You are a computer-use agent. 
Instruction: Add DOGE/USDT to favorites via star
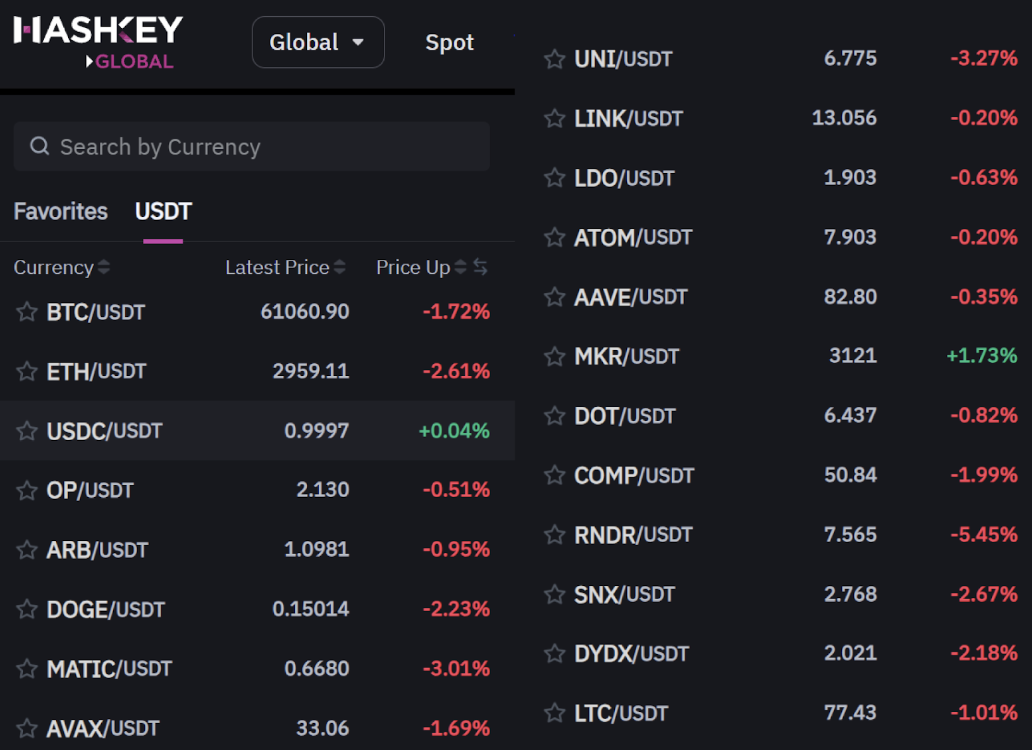point(27,609)
